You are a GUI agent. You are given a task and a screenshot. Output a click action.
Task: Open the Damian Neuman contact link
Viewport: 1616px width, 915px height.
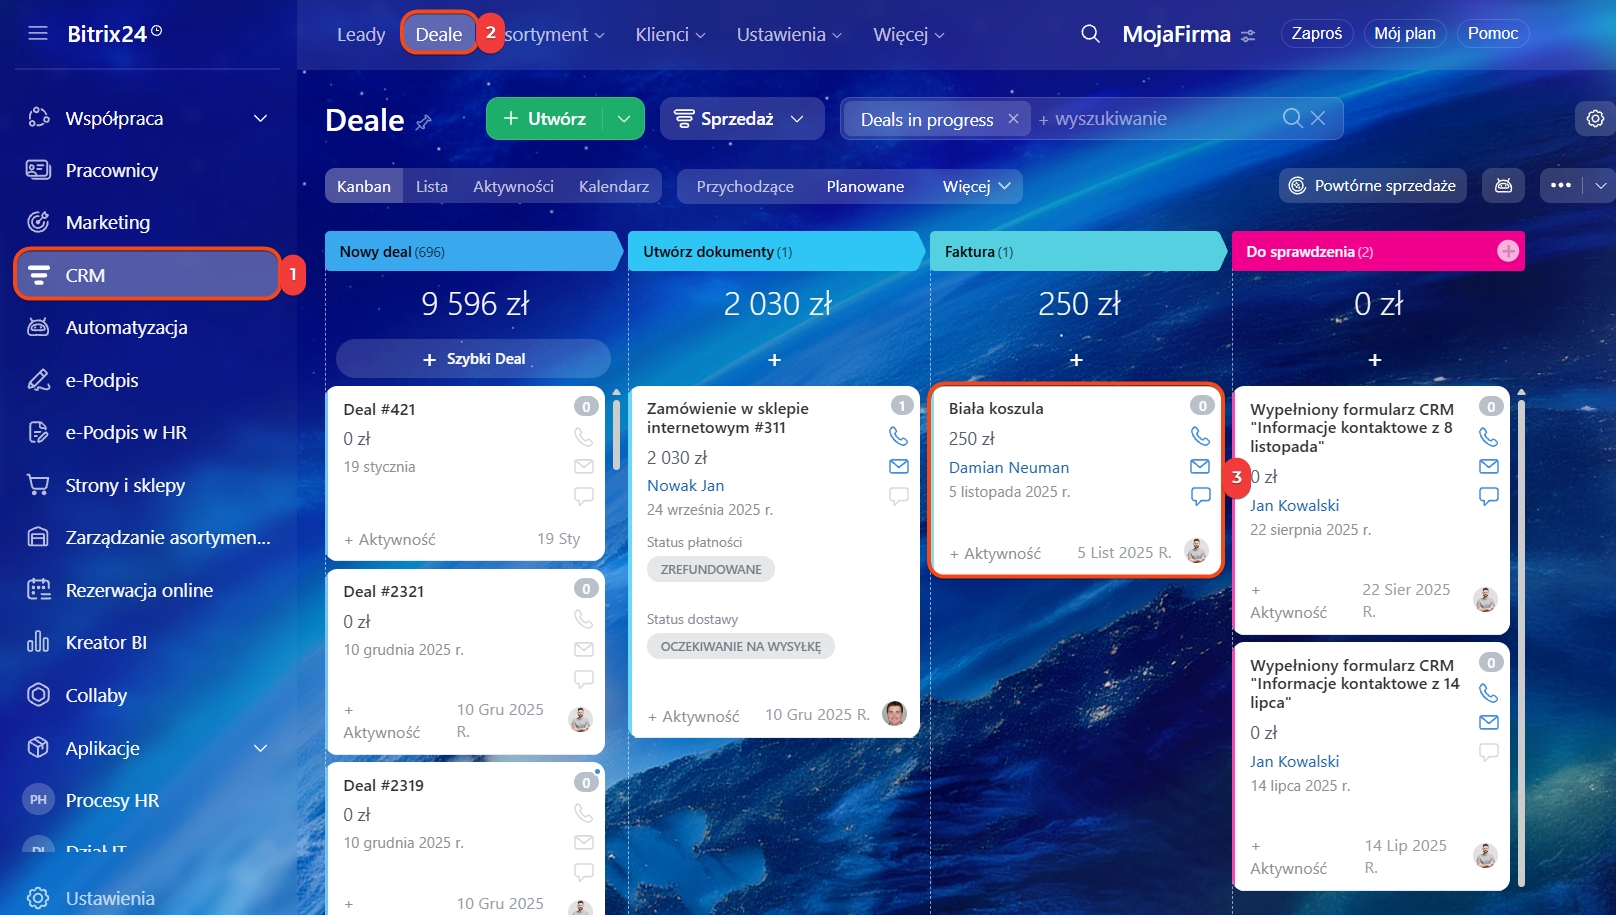(1008, 467)
